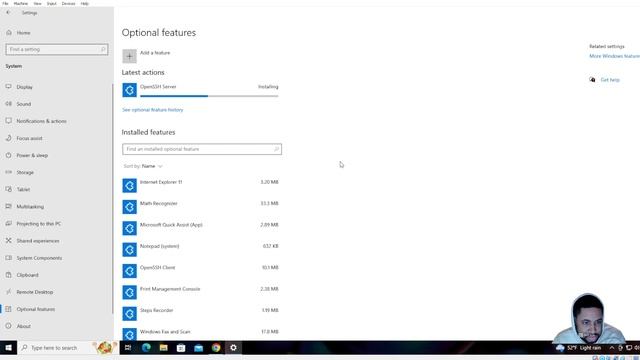Click the Add a feature plus button
The width and height of the screenshot is (640, 360).
pos(129,56)
